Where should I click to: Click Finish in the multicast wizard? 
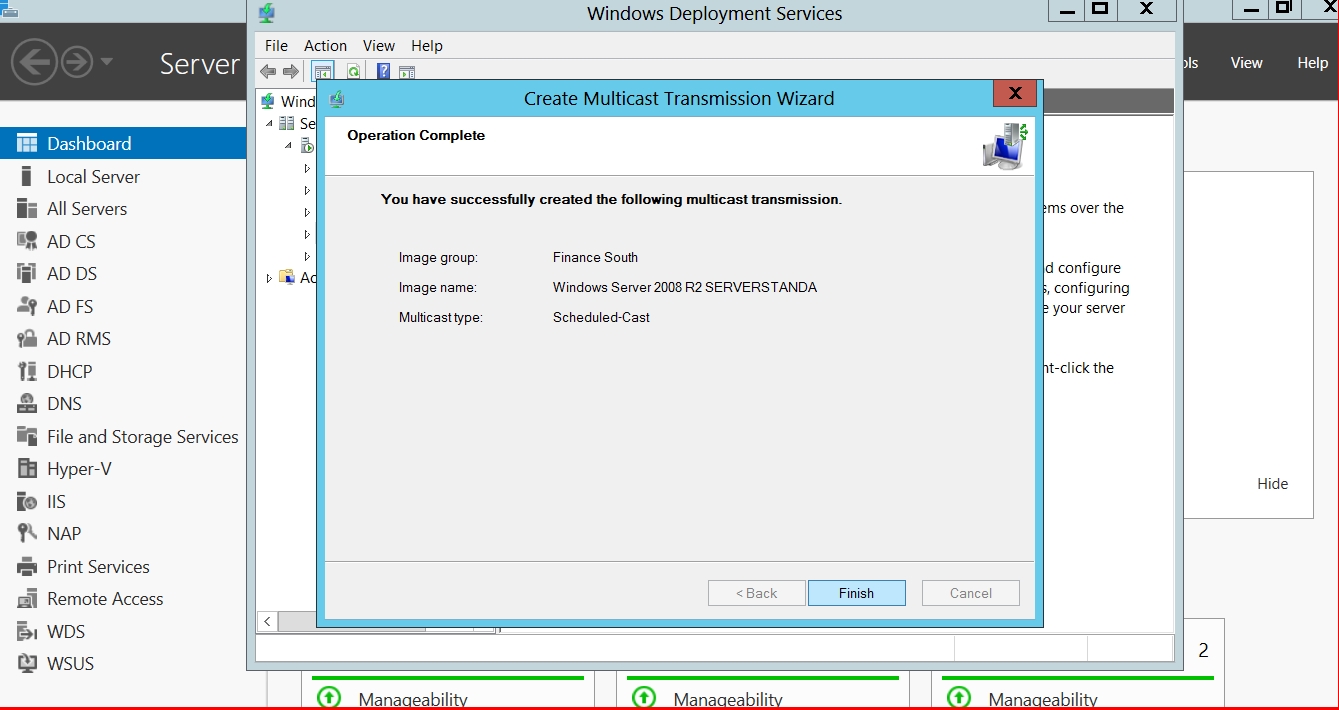point(856,593)
